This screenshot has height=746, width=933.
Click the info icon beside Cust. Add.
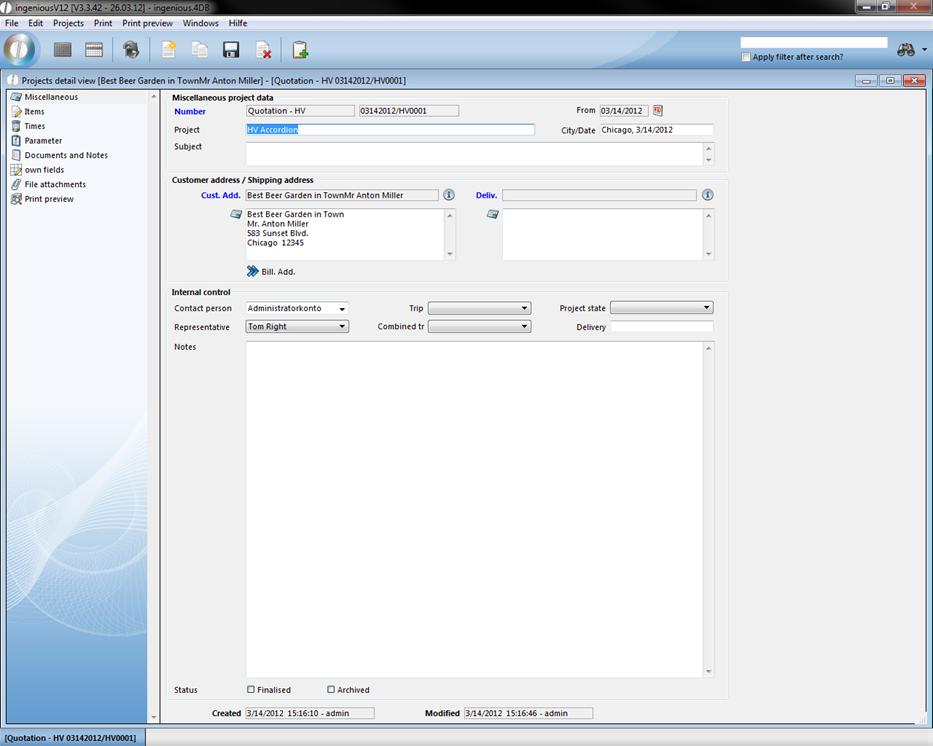(x=449, y=195)
